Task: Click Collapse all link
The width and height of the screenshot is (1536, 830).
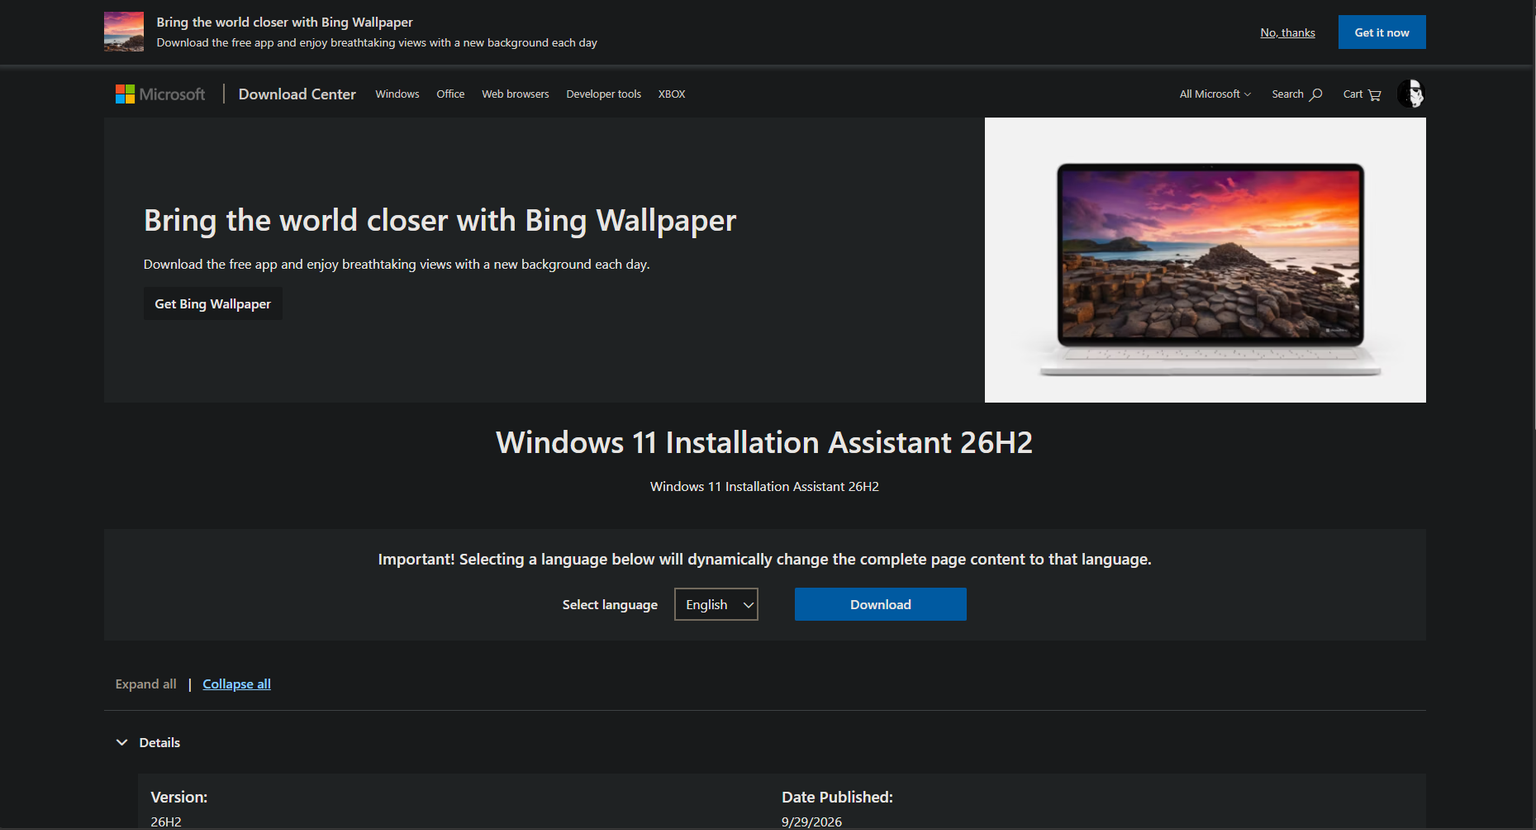Action: [x=237, y=684]
